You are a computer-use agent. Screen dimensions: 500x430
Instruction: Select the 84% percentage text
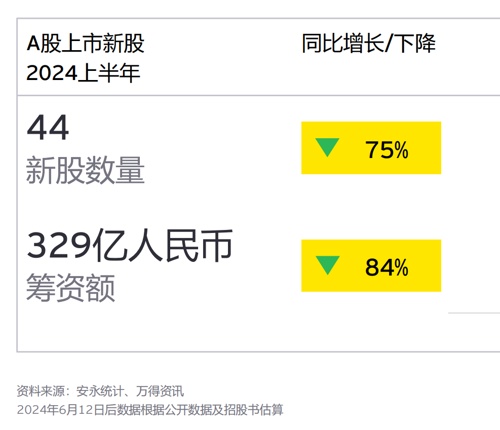(x=387, y=267)
